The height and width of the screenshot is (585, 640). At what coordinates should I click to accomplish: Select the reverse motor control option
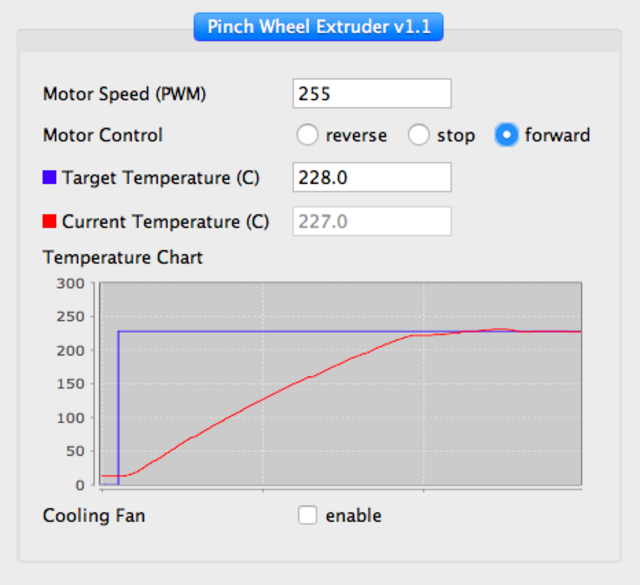click(x=307, y=135)
